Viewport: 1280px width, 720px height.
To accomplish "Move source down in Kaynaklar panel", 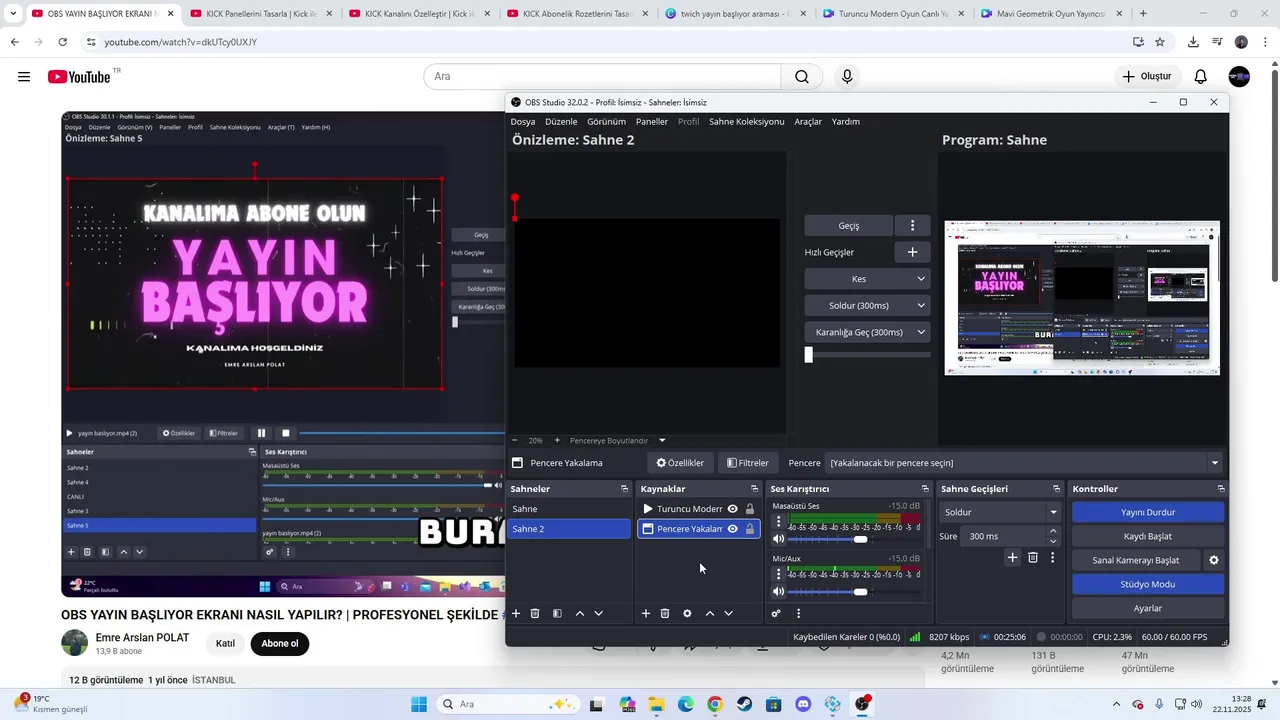I will pos(729,613).
